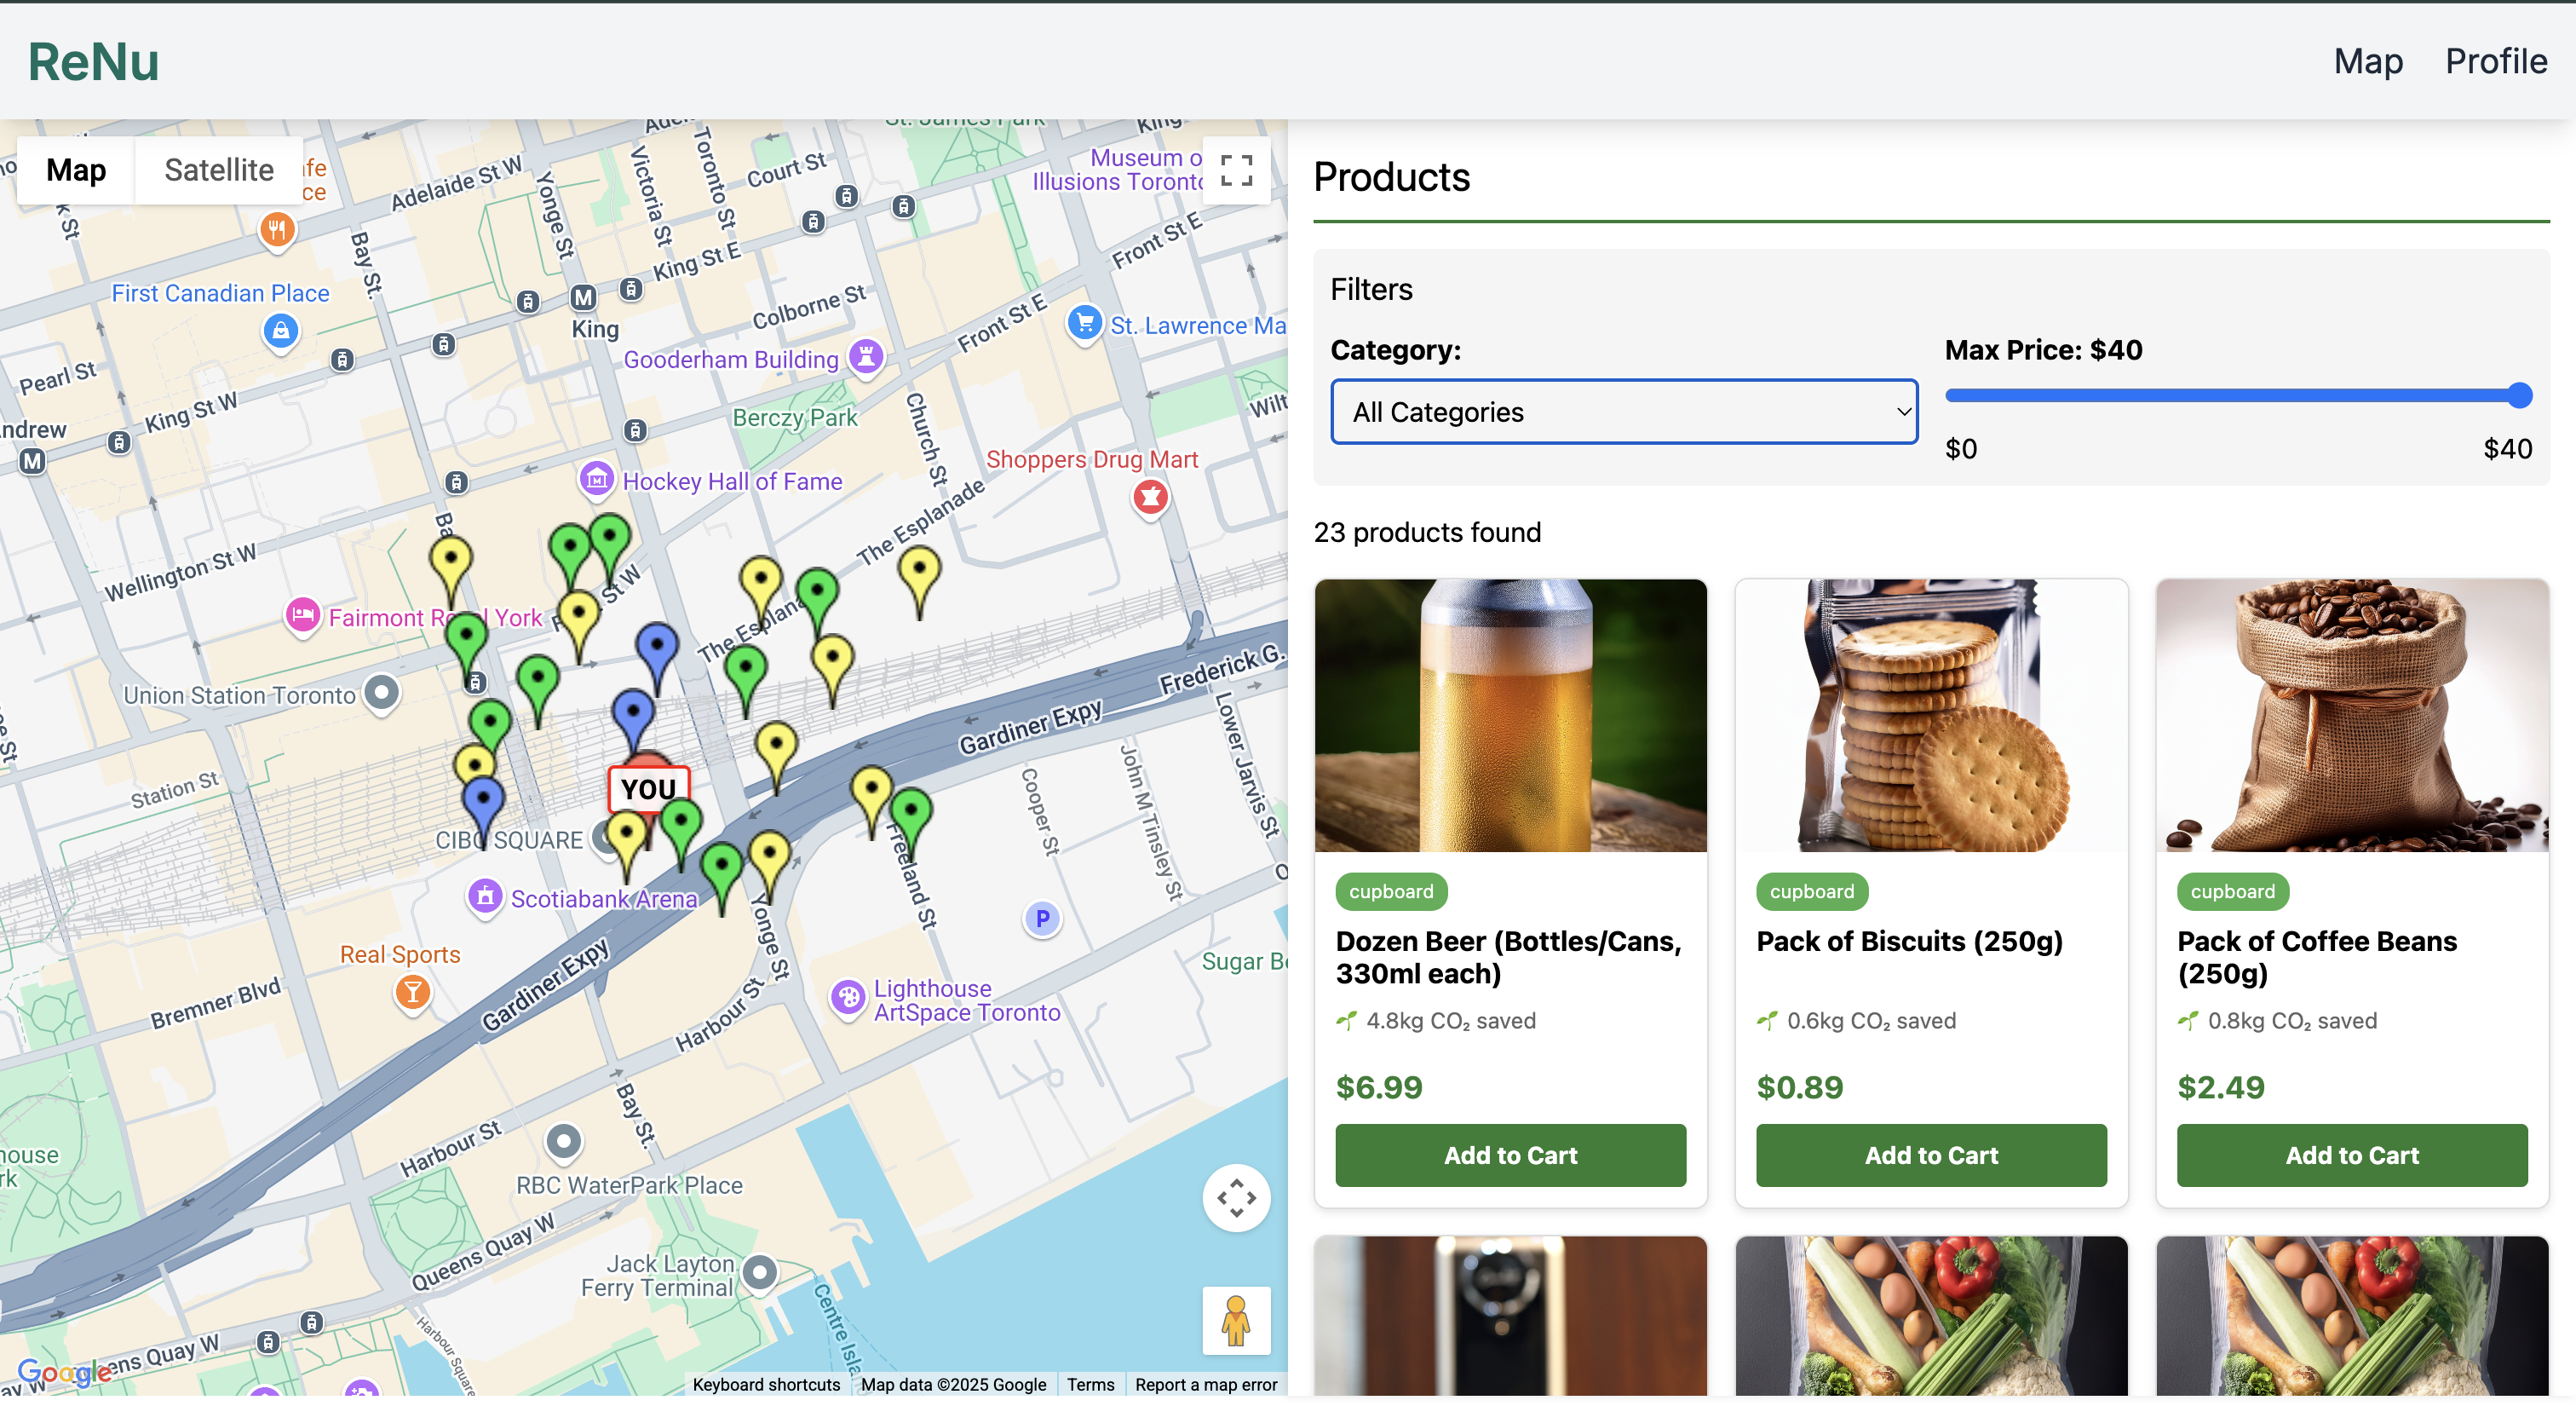Viewport: 2576px width, 1406px height.
Task: Click the Street View pegman icon
Action: [1236, 1320]
